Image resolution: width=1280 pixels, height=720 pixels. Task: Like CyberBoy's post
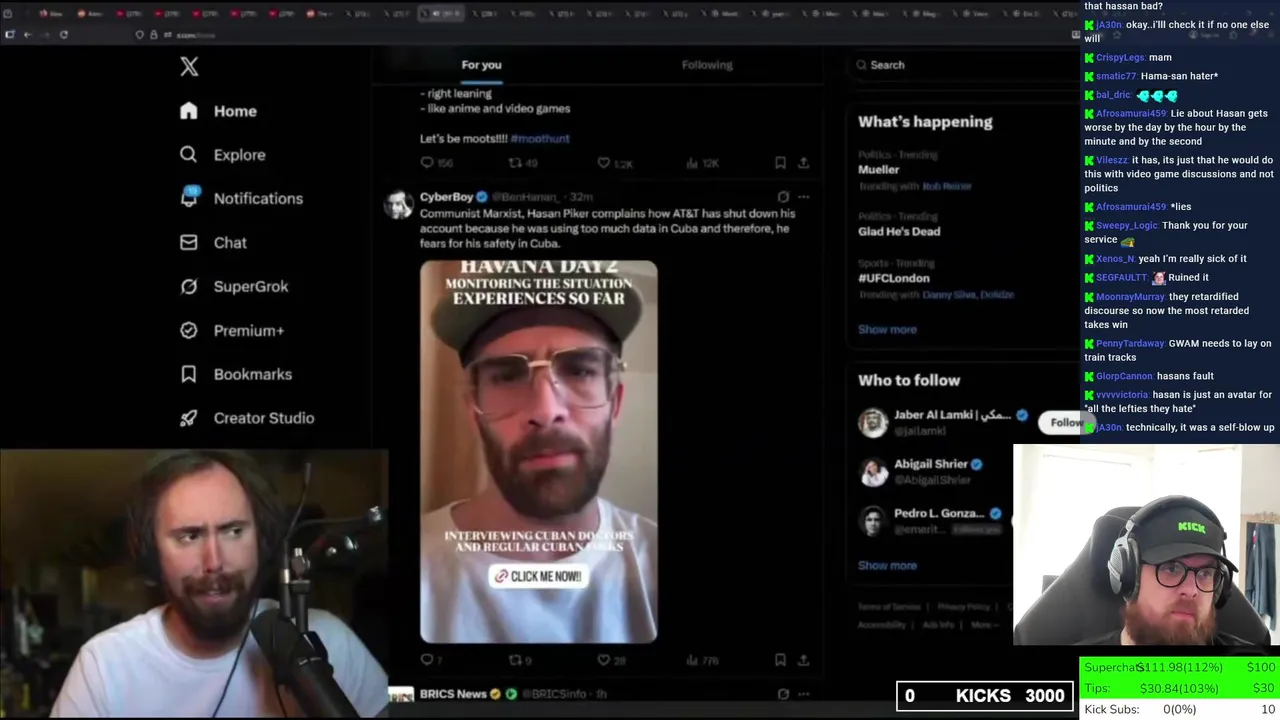click(x=604, y=660)
